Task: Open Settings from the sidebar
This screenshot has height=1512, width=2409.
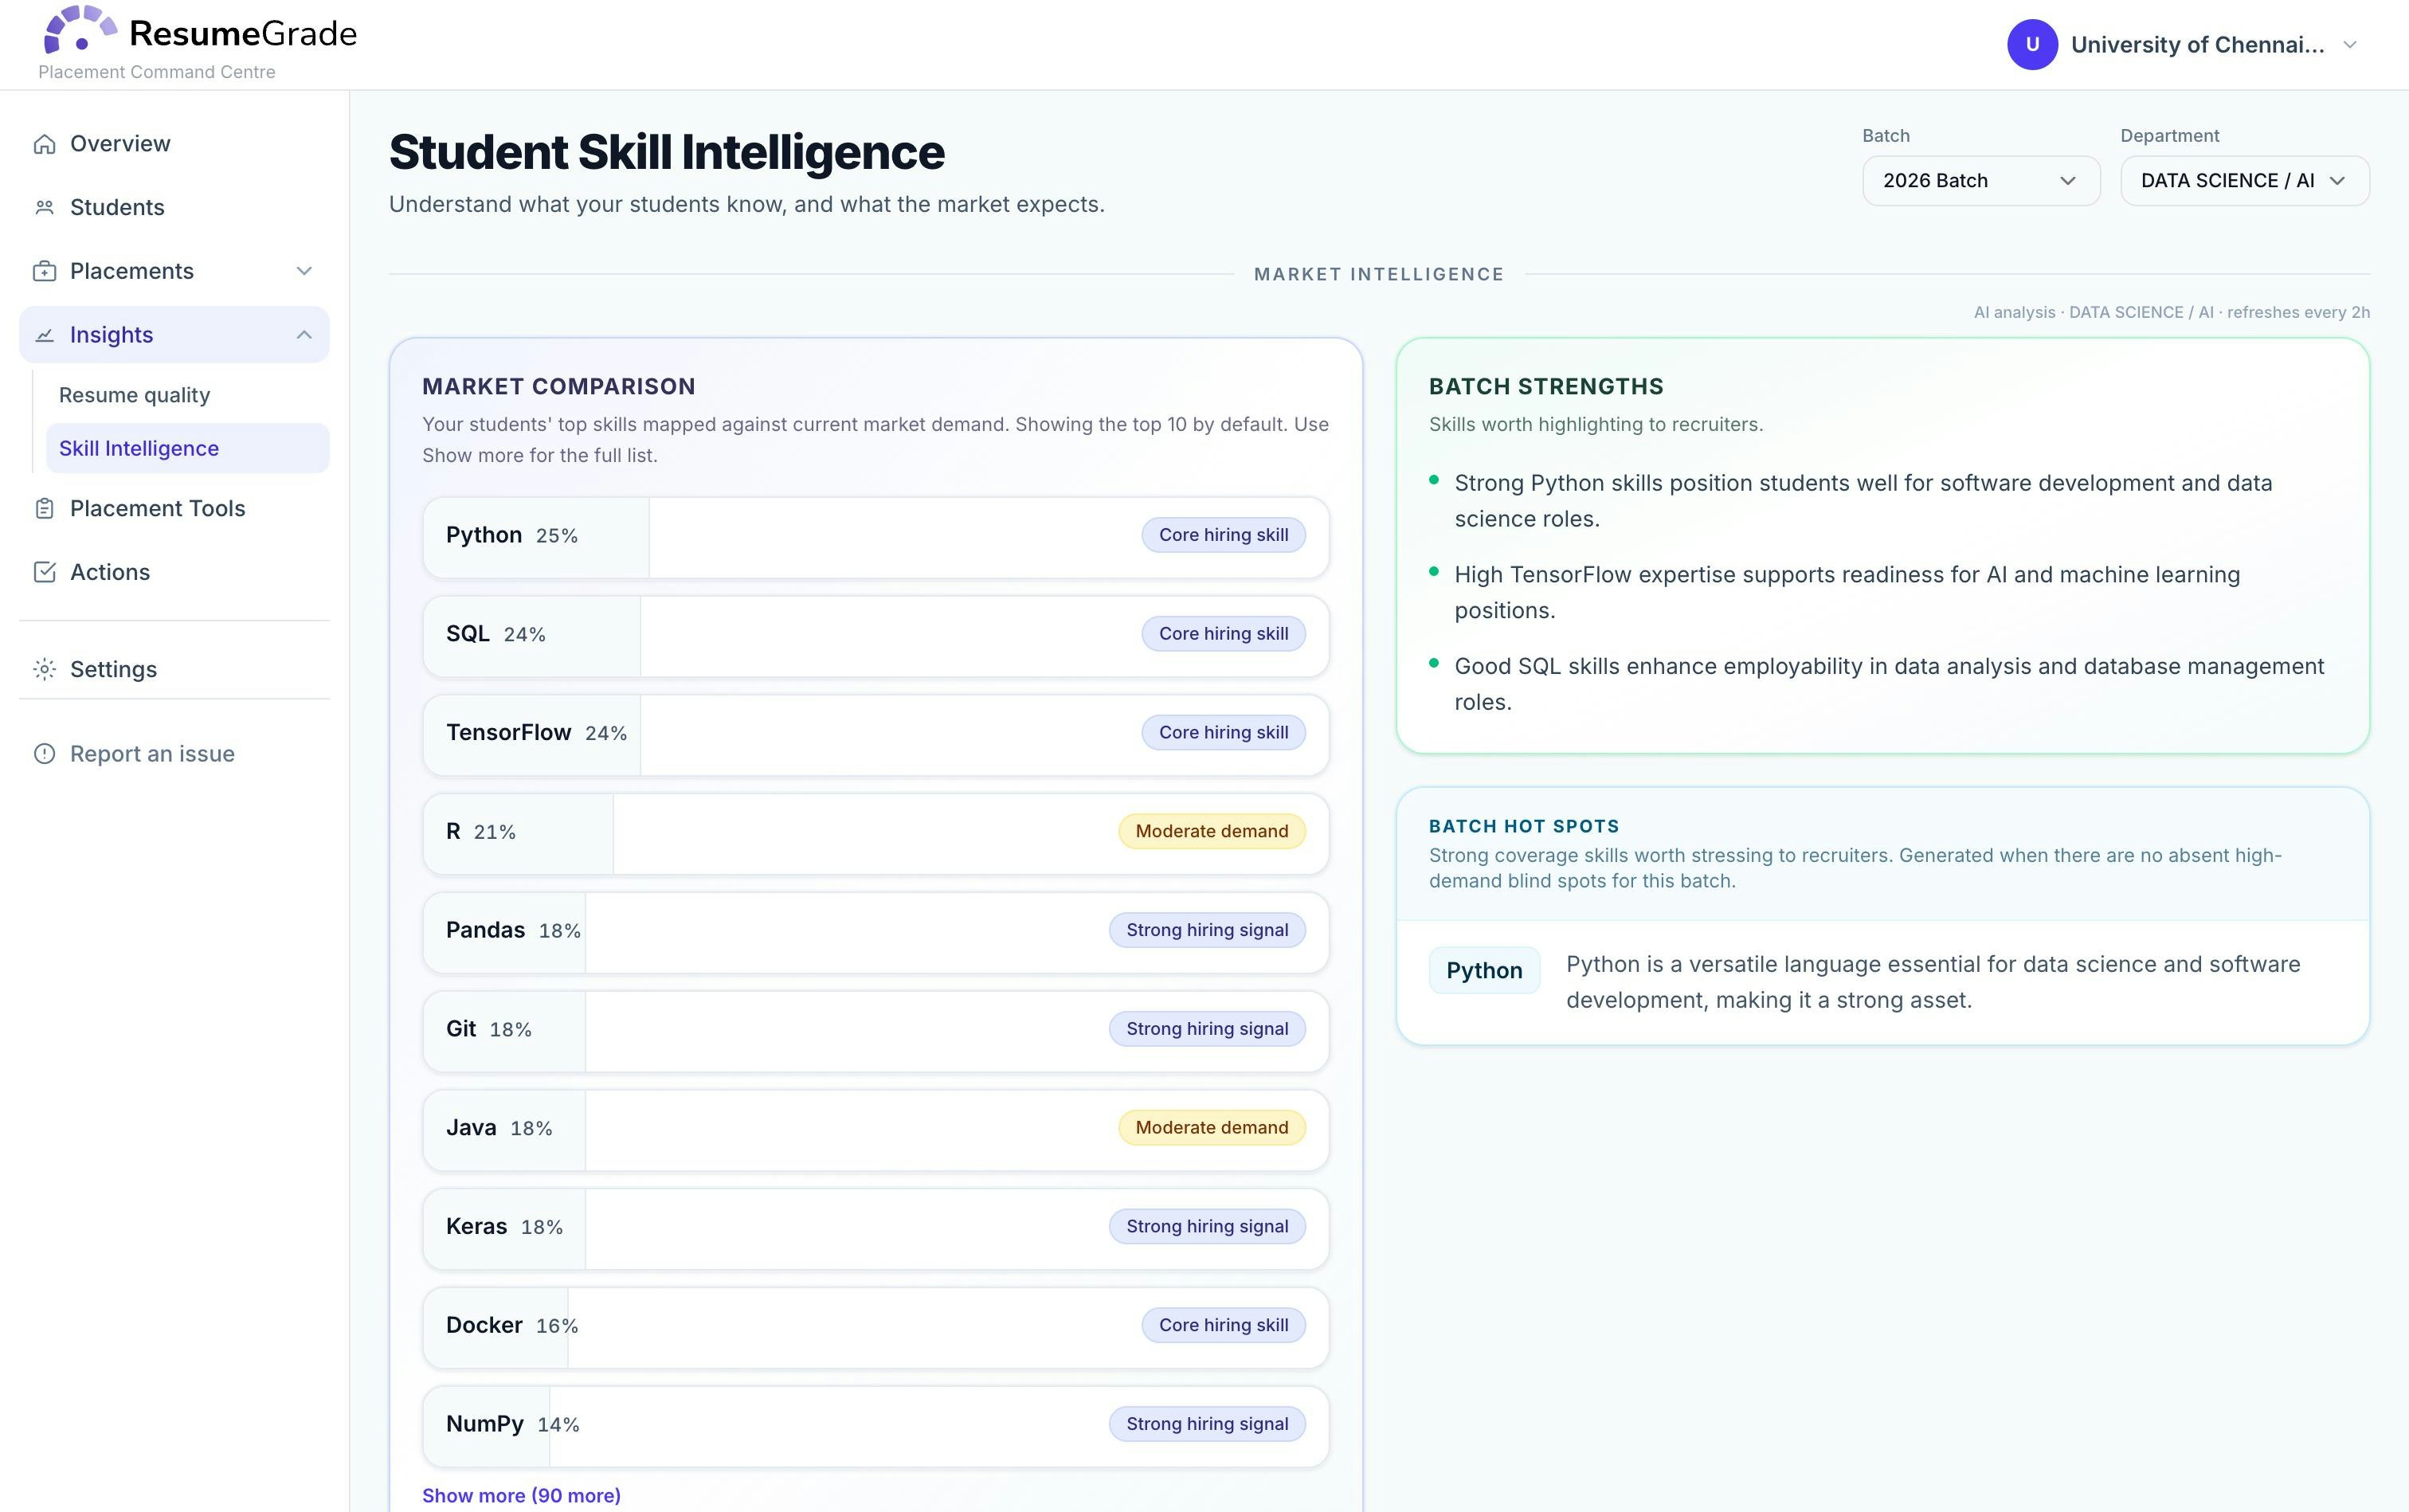Action: click(x=174, y=669)
